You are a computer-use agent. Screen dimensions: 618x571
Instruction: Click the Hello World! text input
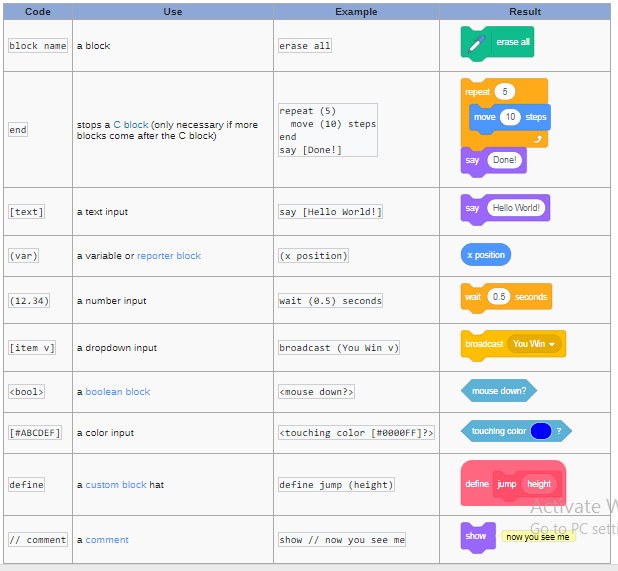coord(516,208)
